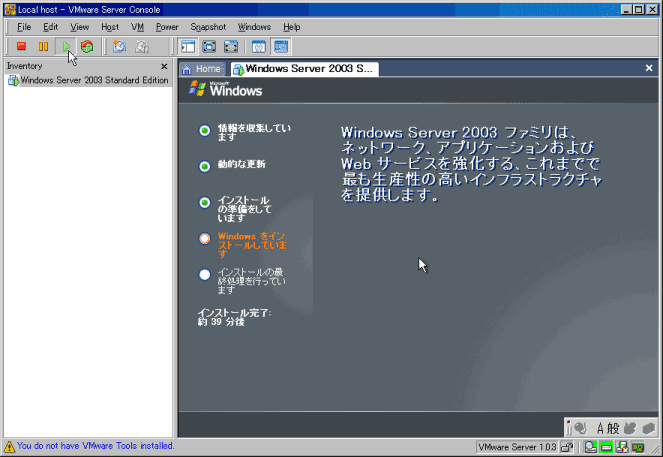This screenshot has width=663, height=457.
Task: Click 'You do not have VMware Tools installed' message
Action: (96, 446)
